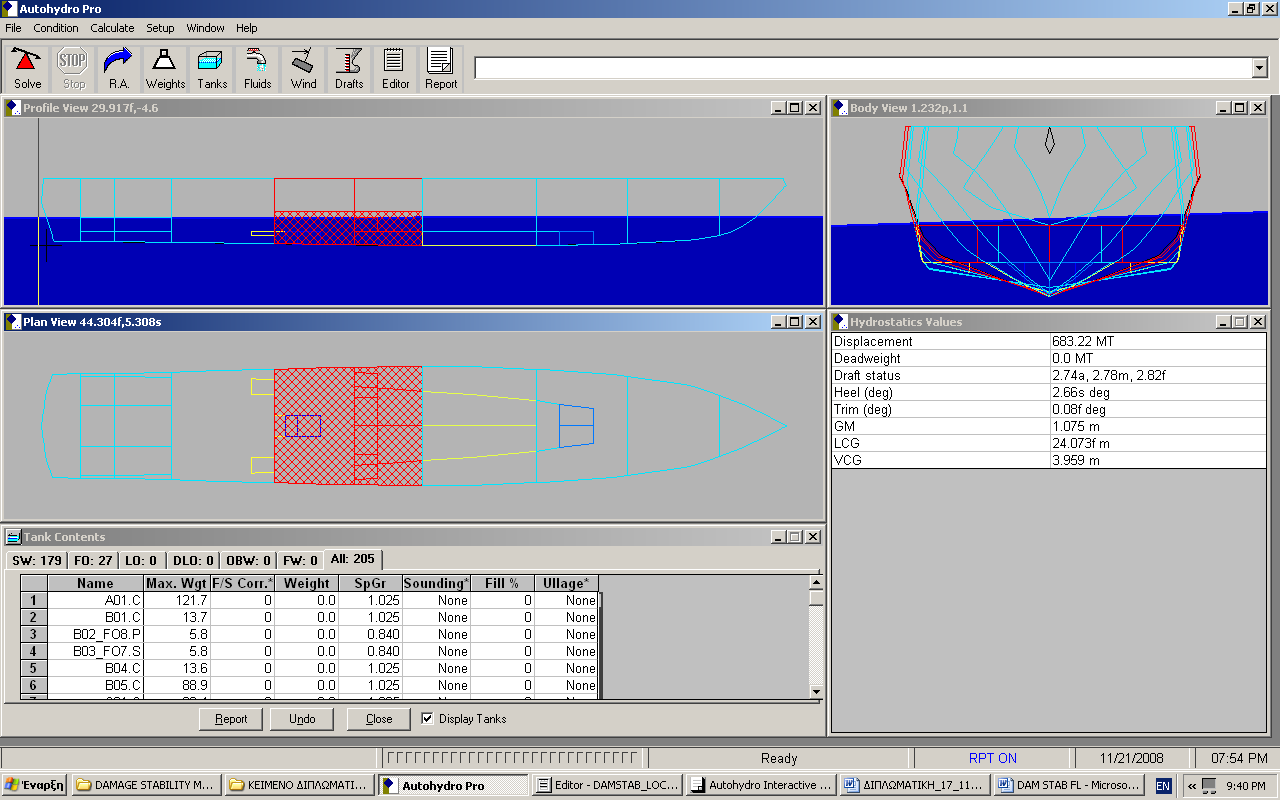Image resolution: width=1280 pixels, height=800 pixels.
Task: Switch to the LO: 0 tab
Action: click(x=140, y=561)
